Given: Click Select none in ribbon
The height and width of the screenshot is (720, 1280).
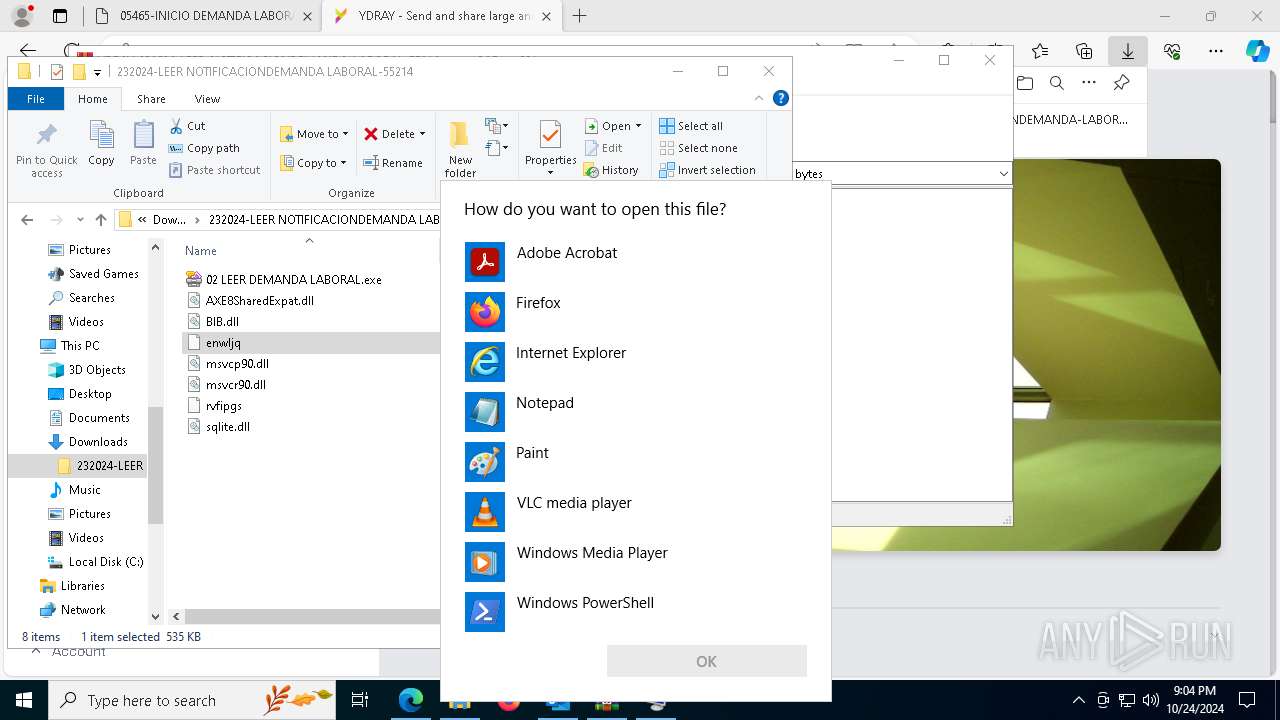Looking at the screenshot, I should click(x=698, y=148).
